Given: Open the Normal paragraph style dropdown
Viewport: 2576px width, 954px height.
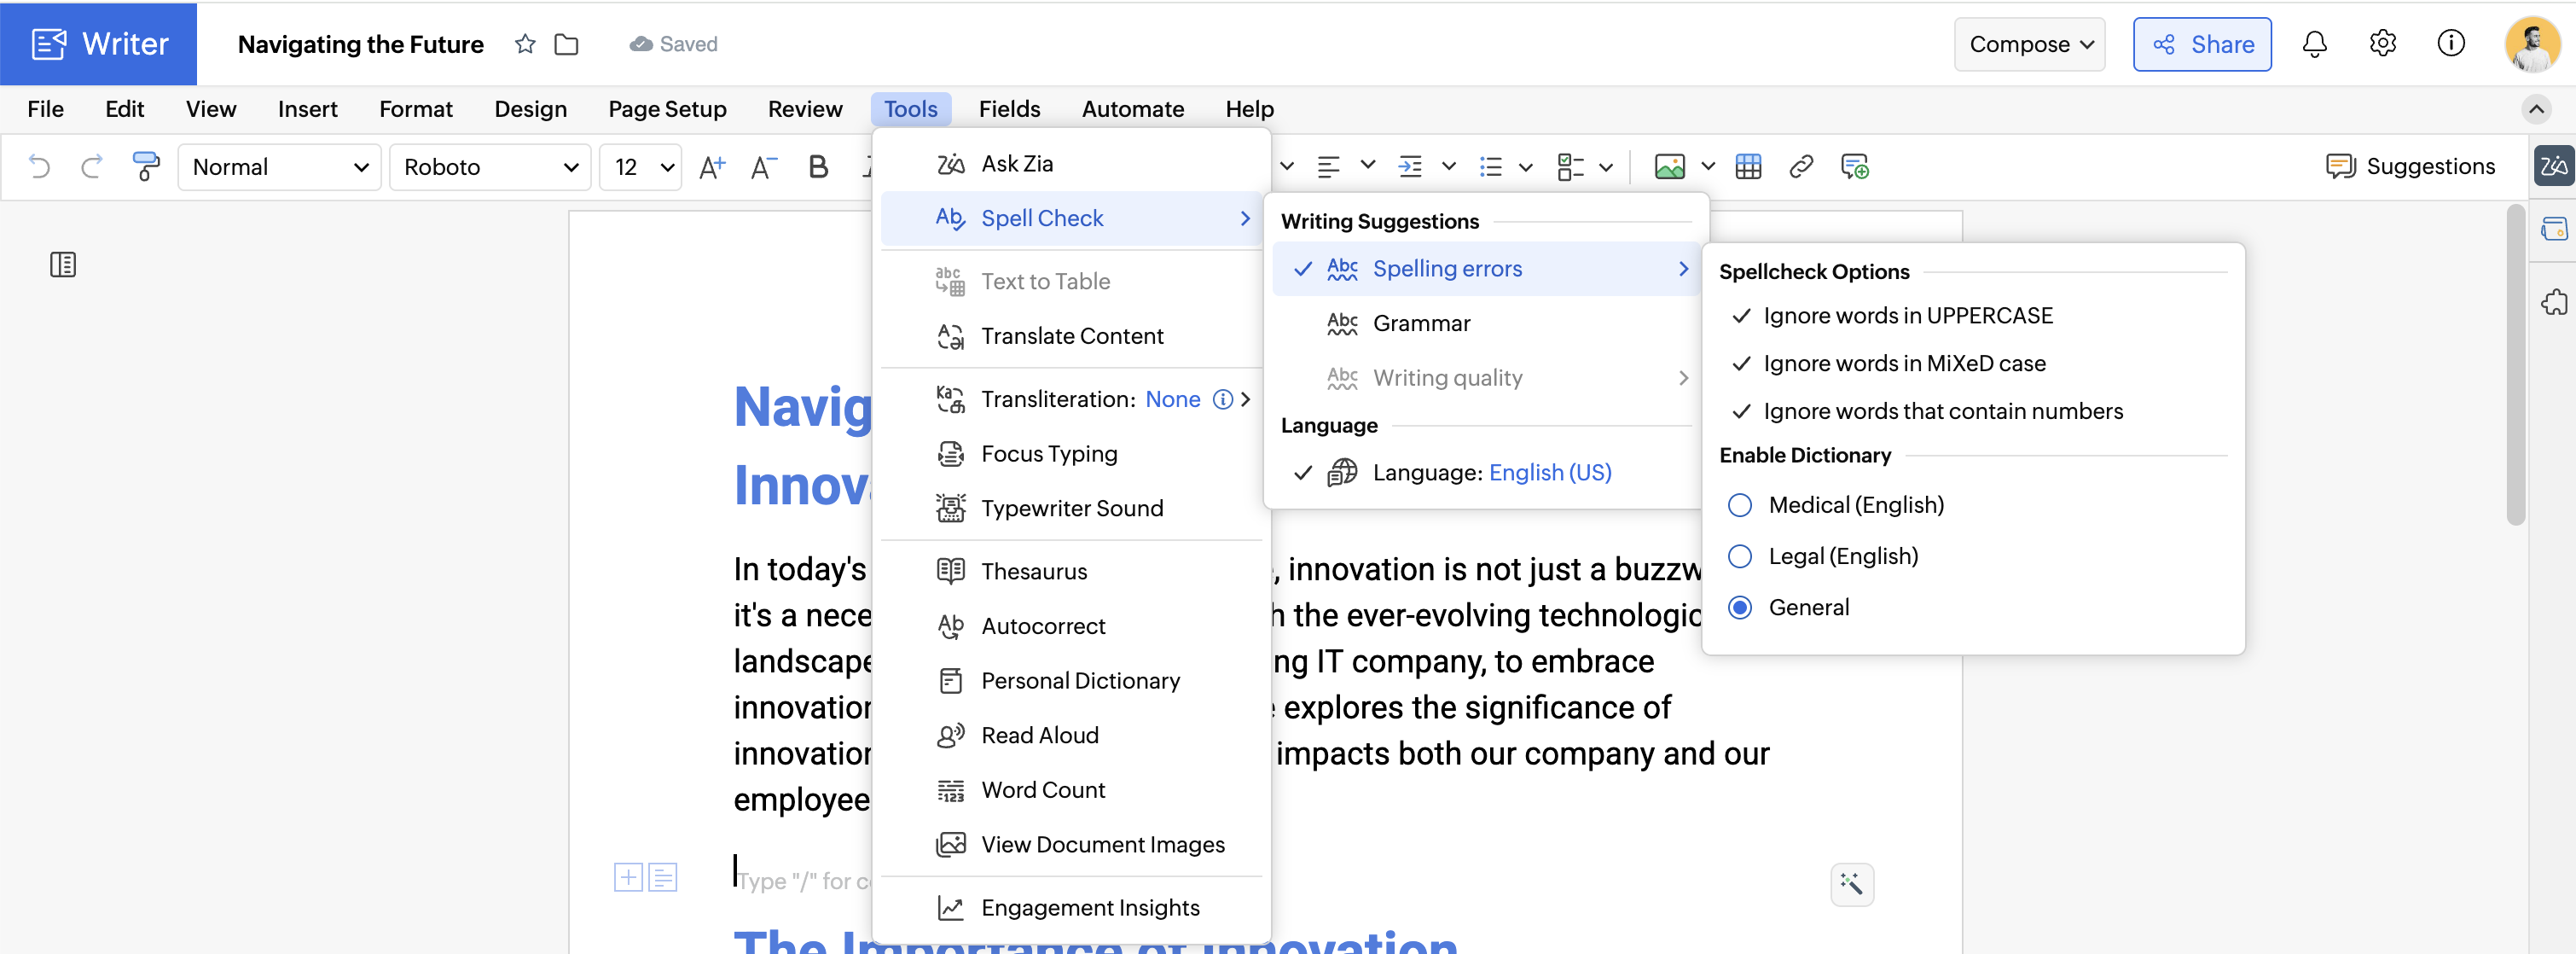Looking at the screenshot, I should tap(280, 167).
